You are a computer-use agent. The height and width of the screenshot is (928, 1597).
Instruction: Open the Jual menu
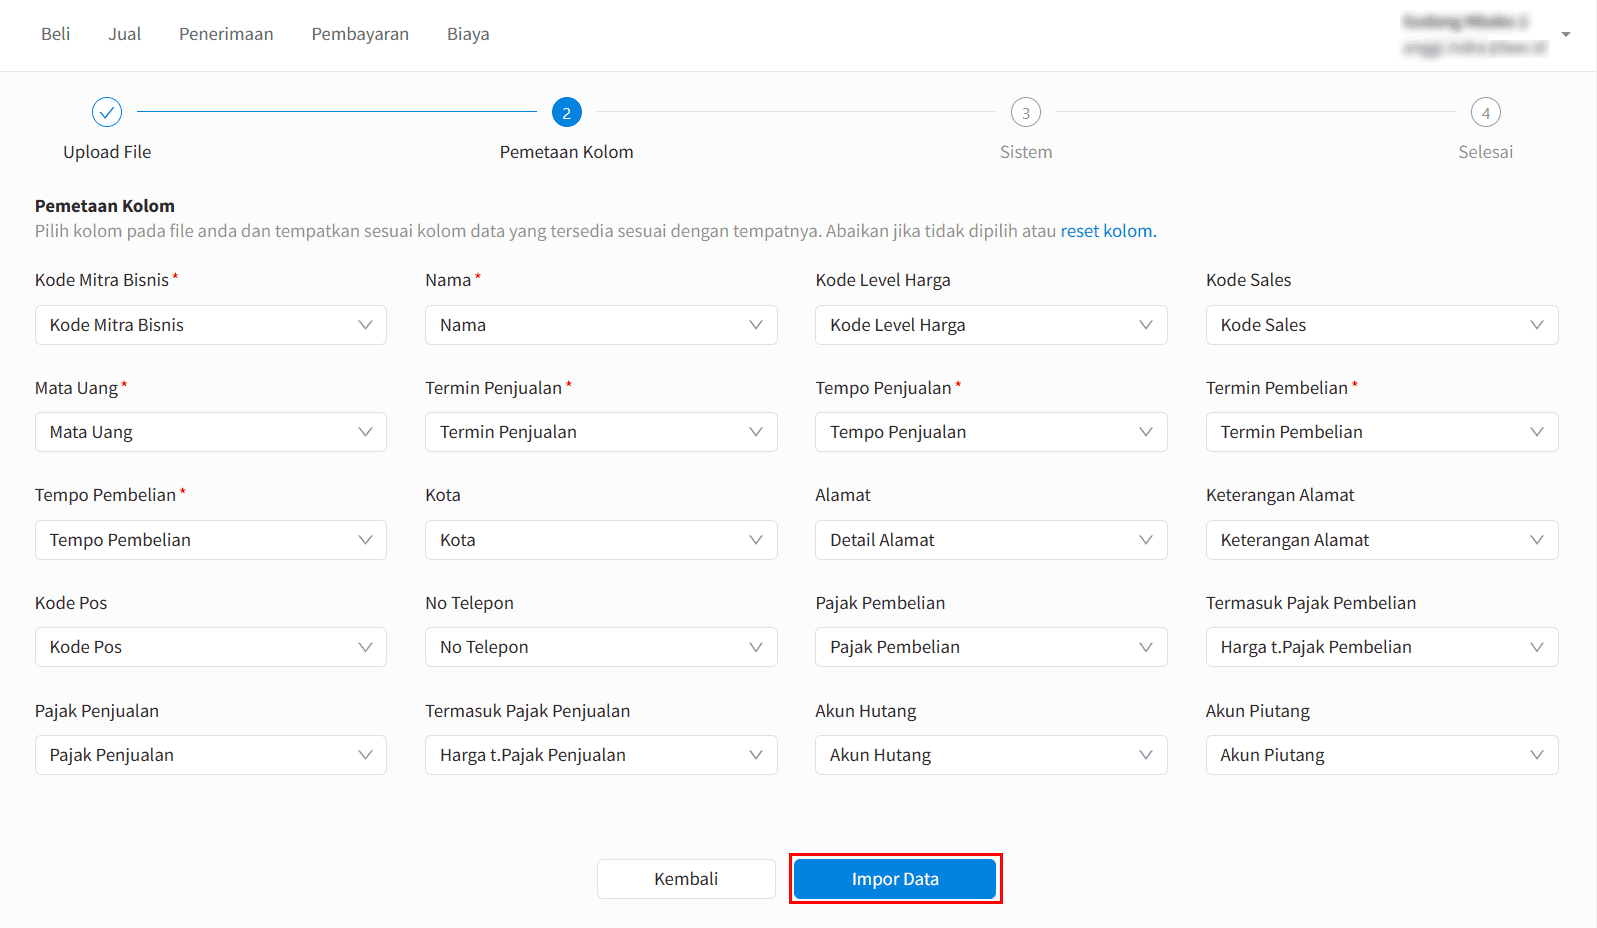click(125, 34)
